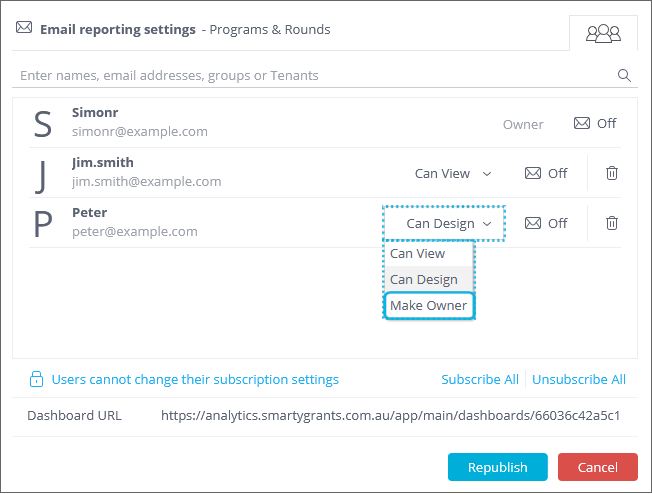
Task: Toggle Peter's email subscription Off
Action: pyautogui.click(x=546, y=223)
